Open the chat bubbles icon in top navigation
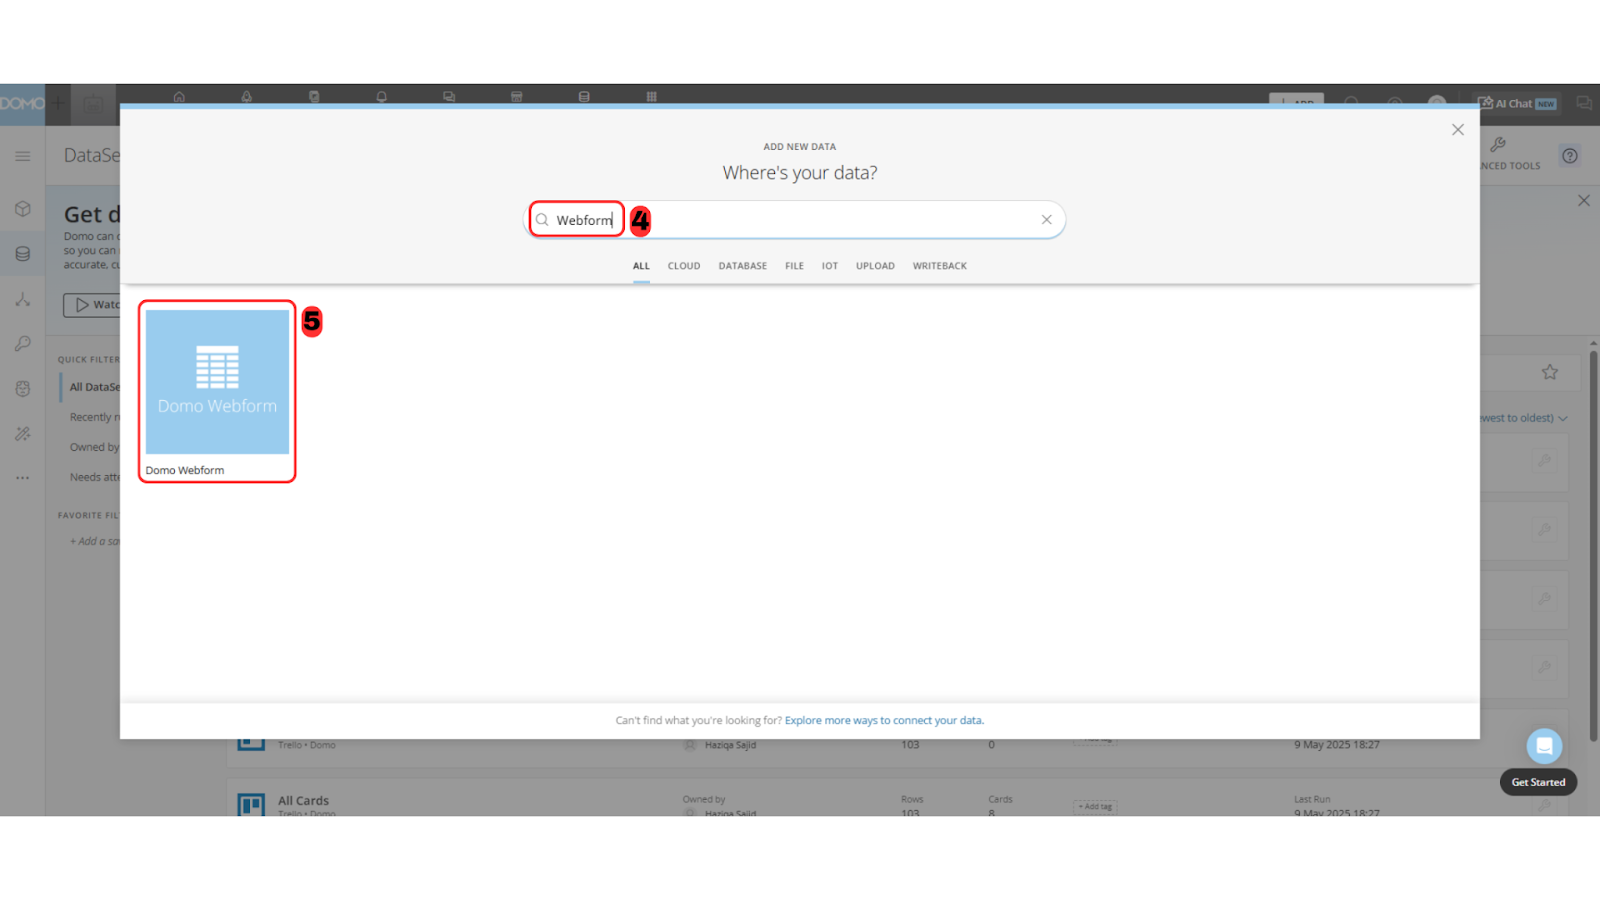This screenshot has width=1600, height=900. [449, 97]
